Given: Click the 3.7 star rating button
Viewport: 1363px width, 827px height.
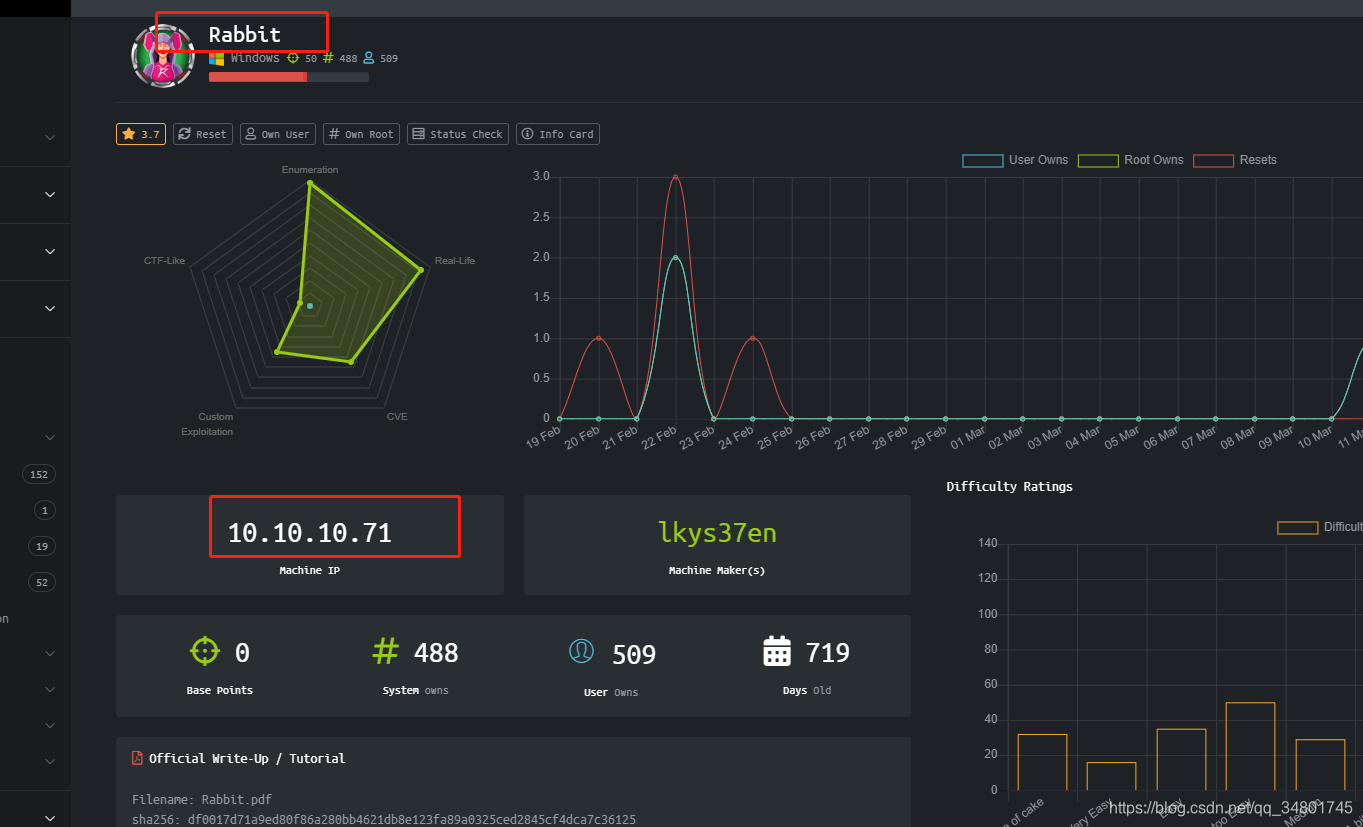Looking at the screenshot, I should click(x=141, y=134).
